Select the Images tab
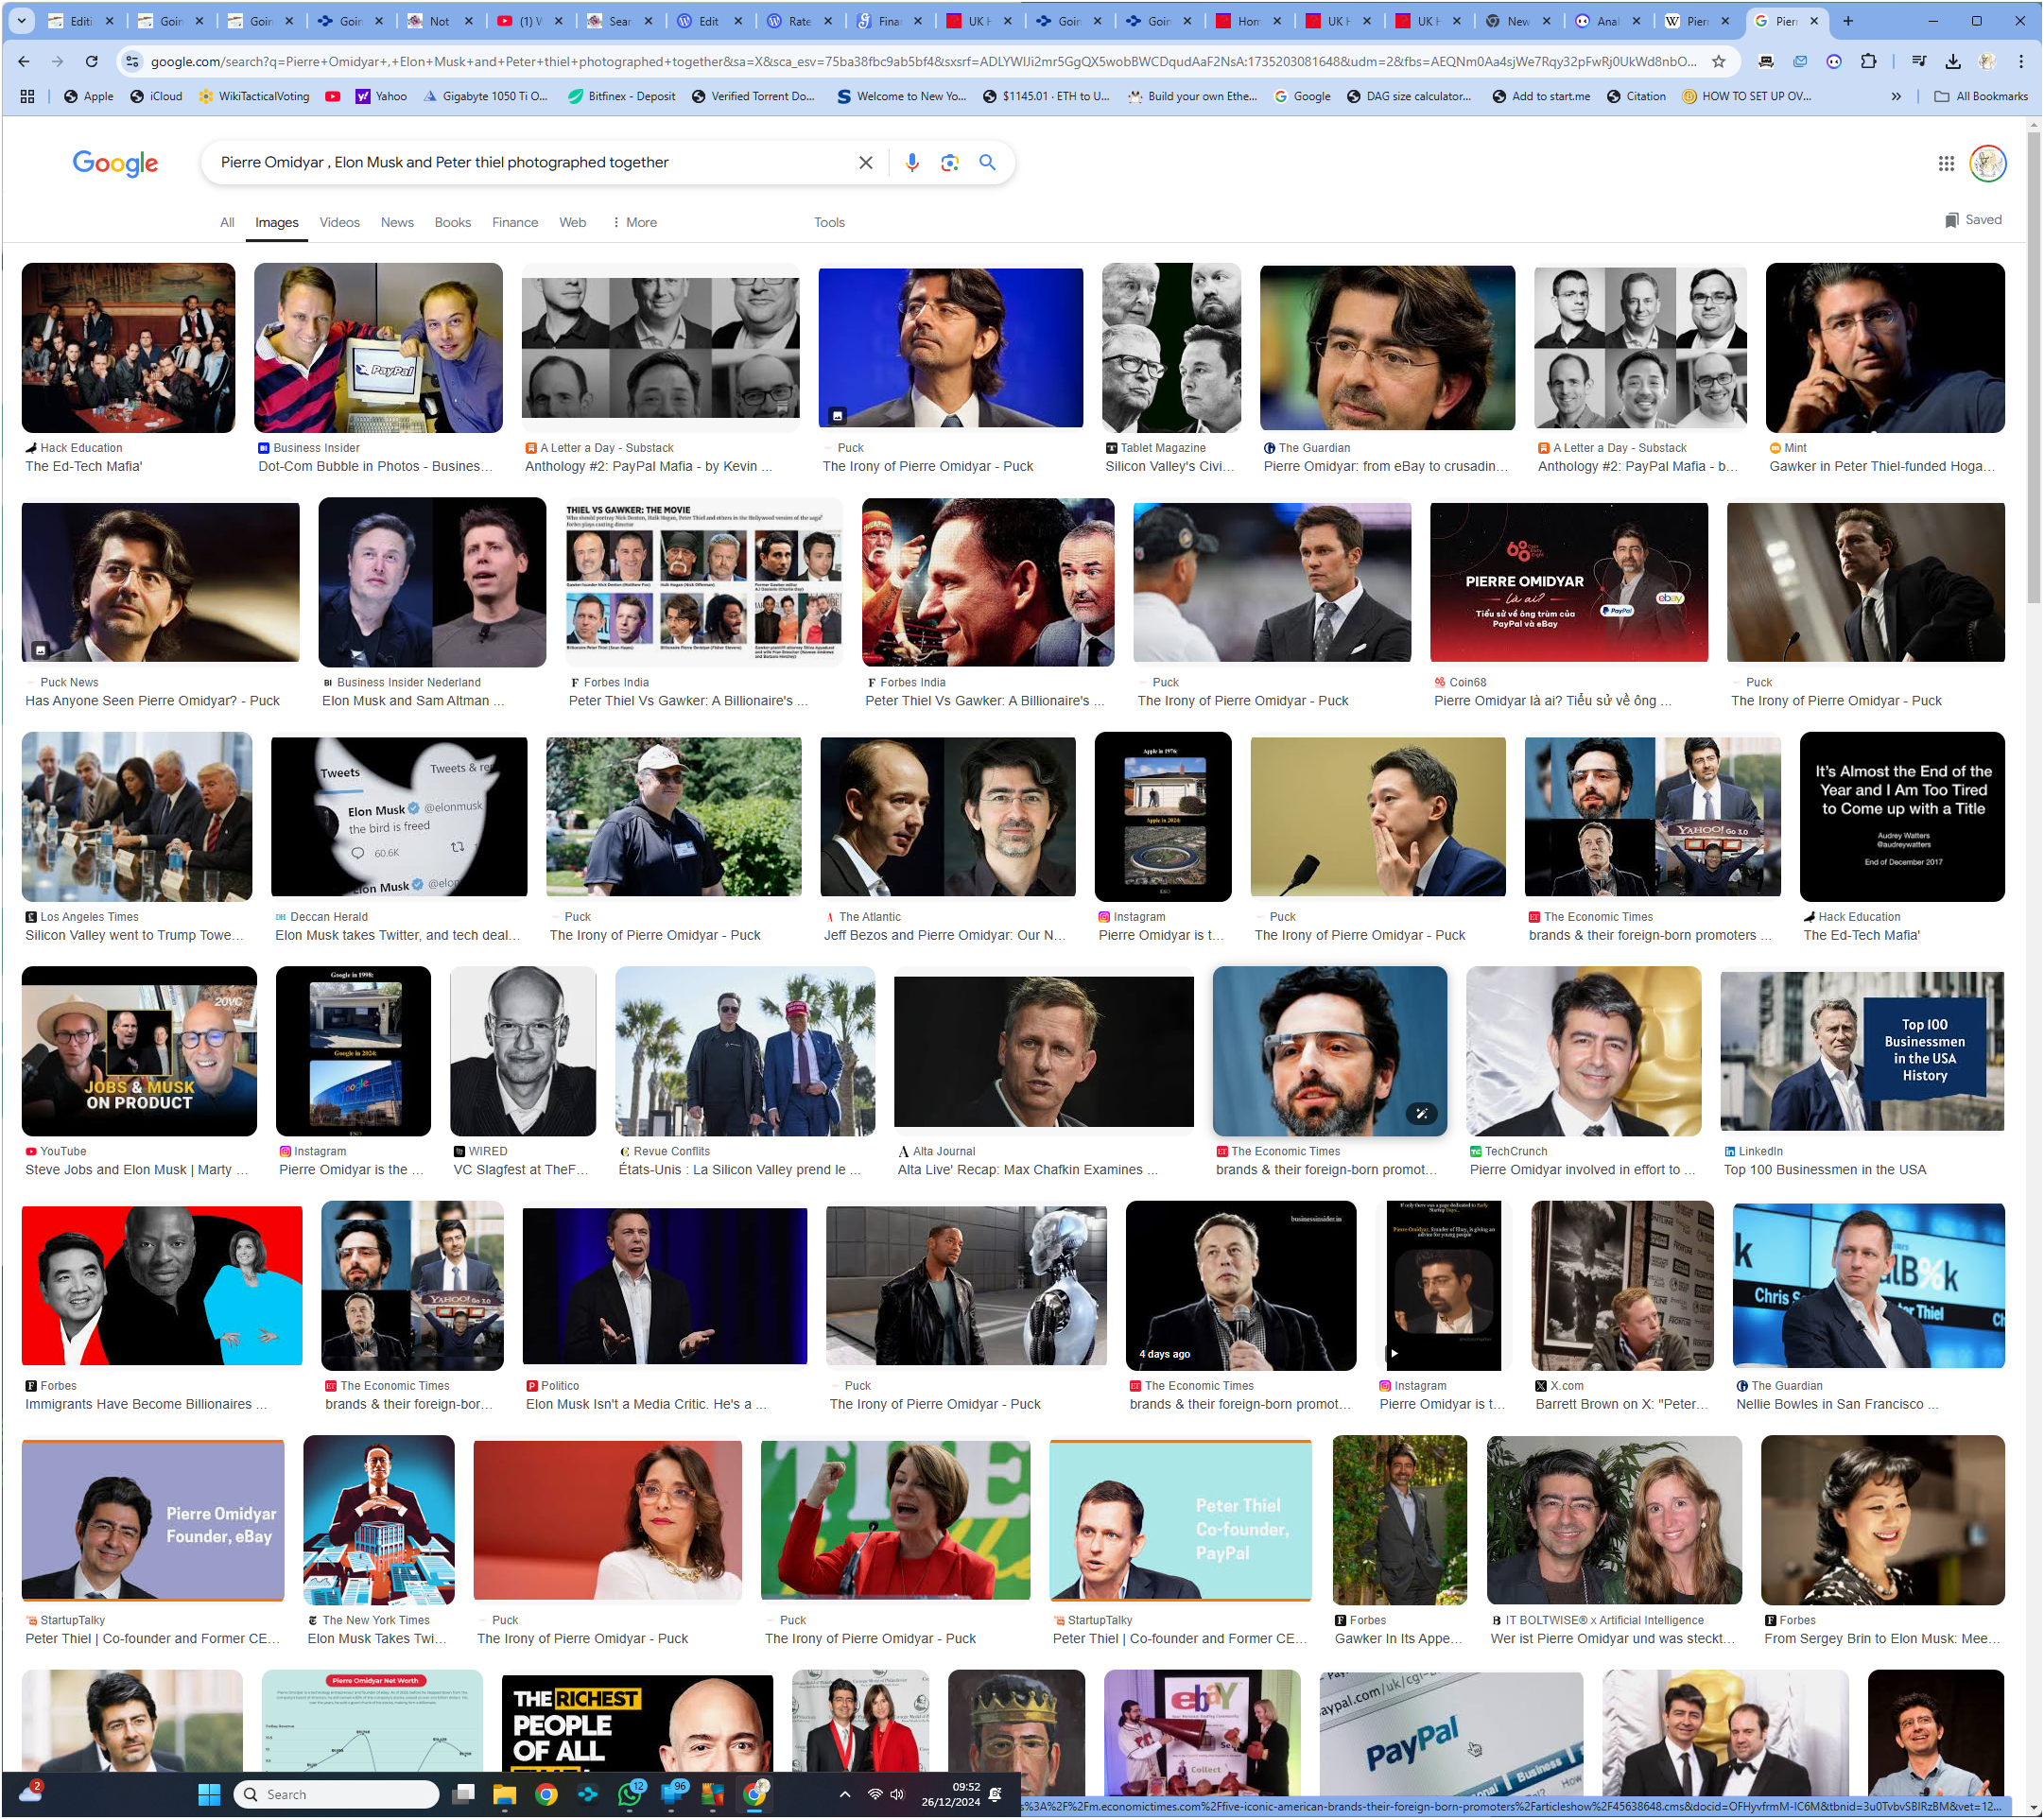Image resolution: width=2044 pixels, height=1819 pixels. pos(277,222)
